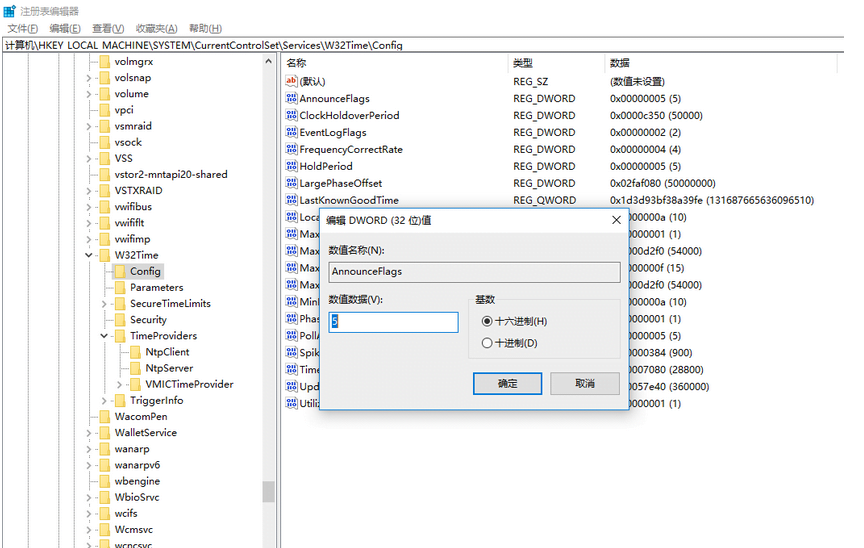This screenshot has height=548, width=864.
Task: Click the W32Time folder icon
Action: tap(104, 255)
